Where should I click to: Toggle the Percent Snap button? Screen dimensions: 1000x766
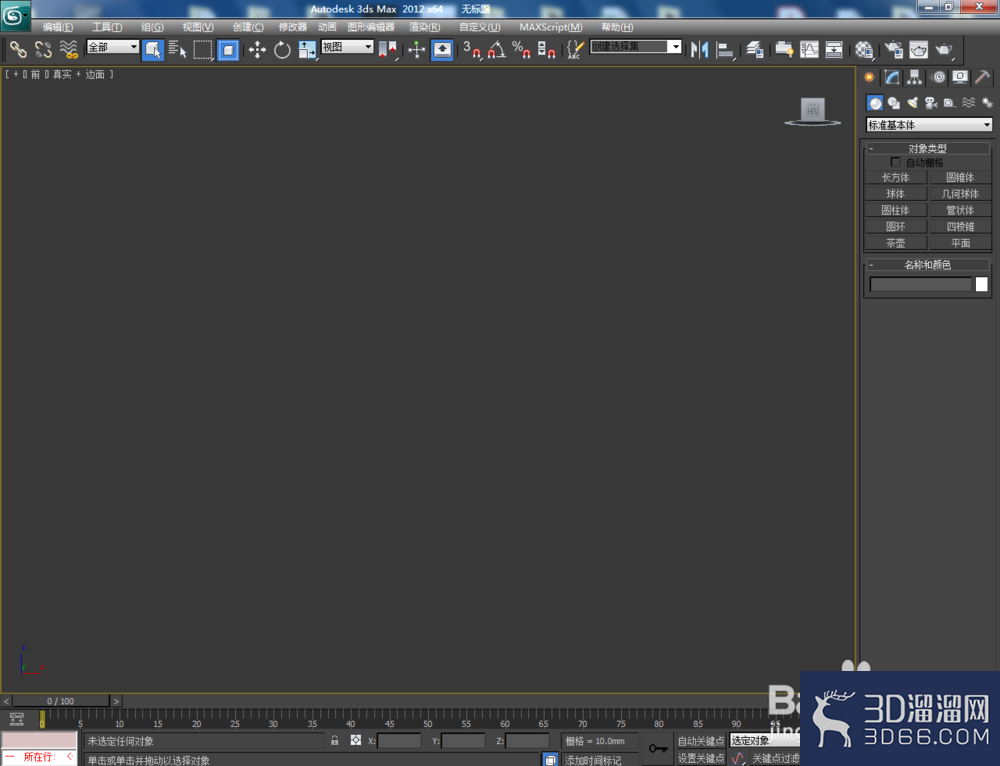point(521,49)
